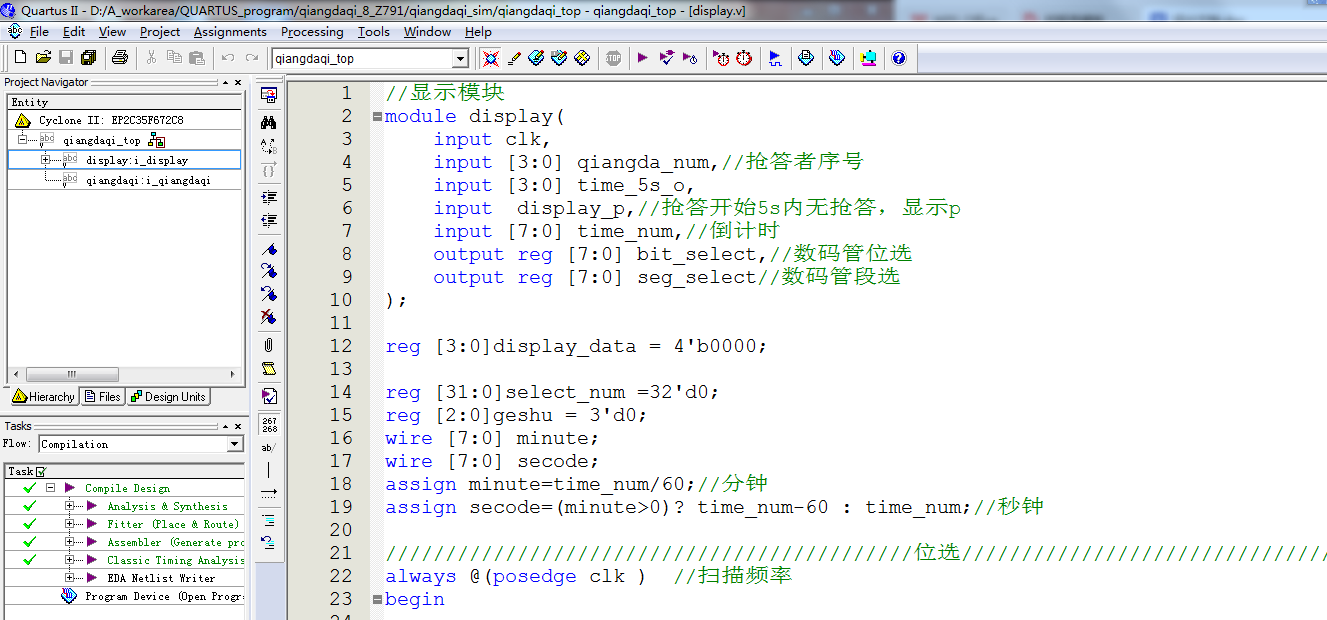This screenshot has height=620, width=1327.
Task: Open the Flow Compilation dropdown
Action: tap(235, 444)
